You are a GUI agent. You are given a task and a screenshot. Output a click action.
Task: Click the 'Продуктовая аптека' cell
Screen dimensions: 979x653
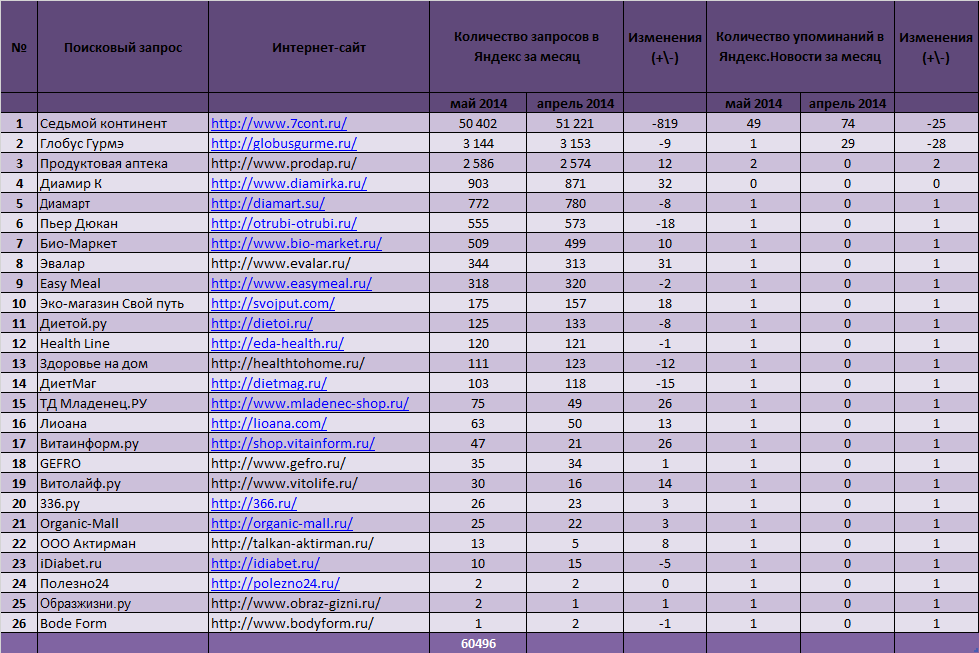click(x=123, y=164)
